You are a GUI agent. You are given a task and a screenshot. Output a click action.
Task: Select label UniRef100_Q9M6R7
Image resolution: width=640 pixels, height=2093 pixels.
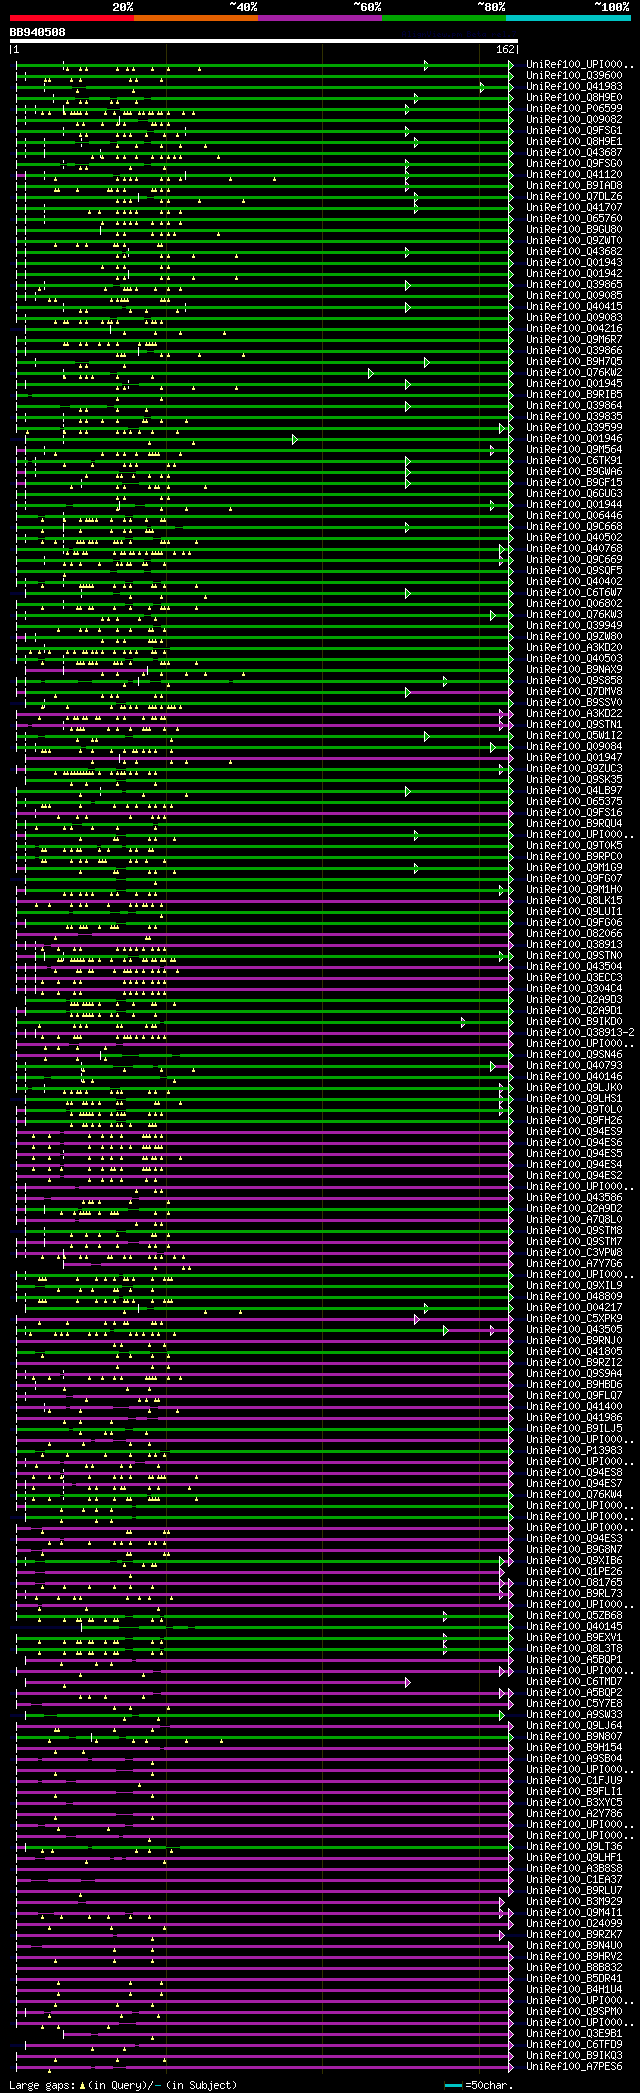point(574,339)
